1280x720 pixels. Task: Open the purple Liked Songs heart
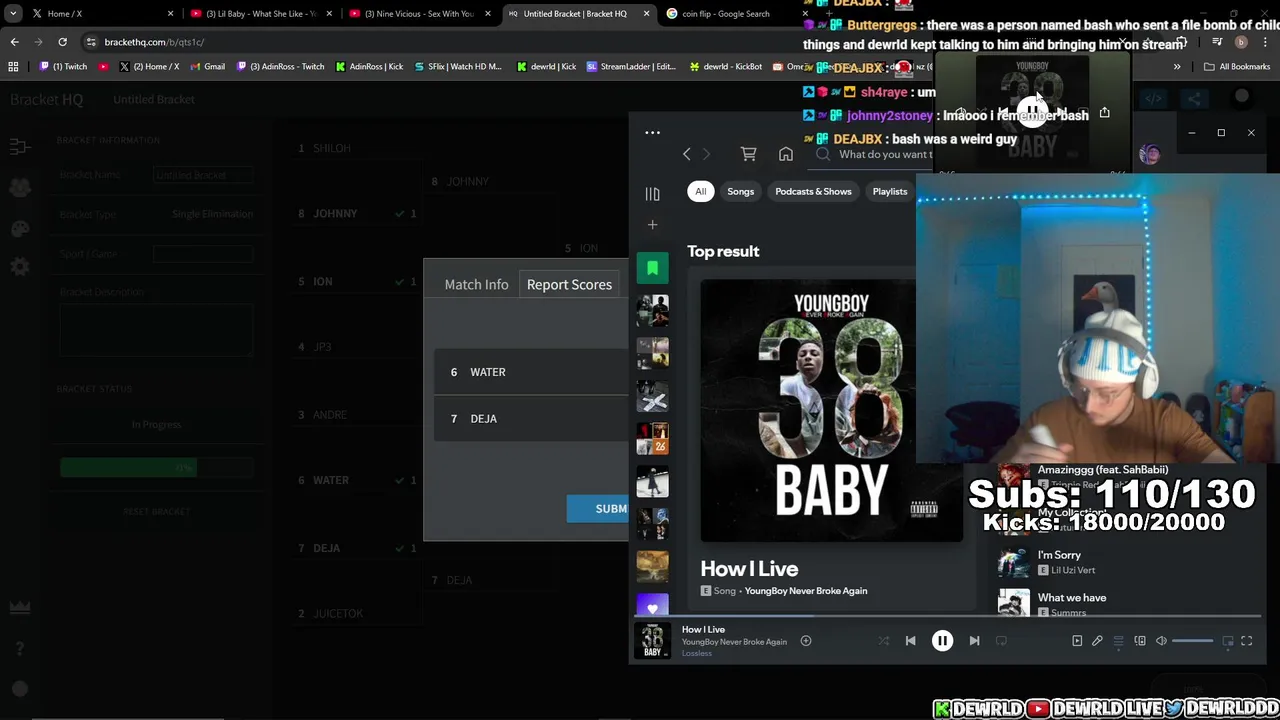point(652,607)
